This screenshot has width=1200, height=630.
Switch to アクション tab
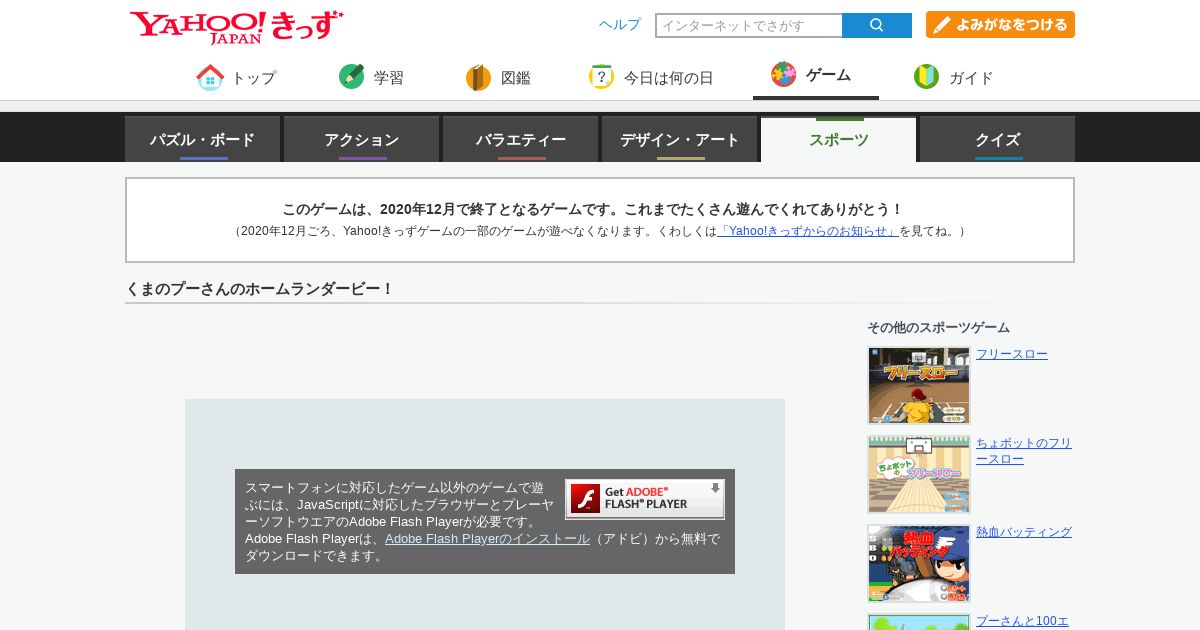[362, 139]
